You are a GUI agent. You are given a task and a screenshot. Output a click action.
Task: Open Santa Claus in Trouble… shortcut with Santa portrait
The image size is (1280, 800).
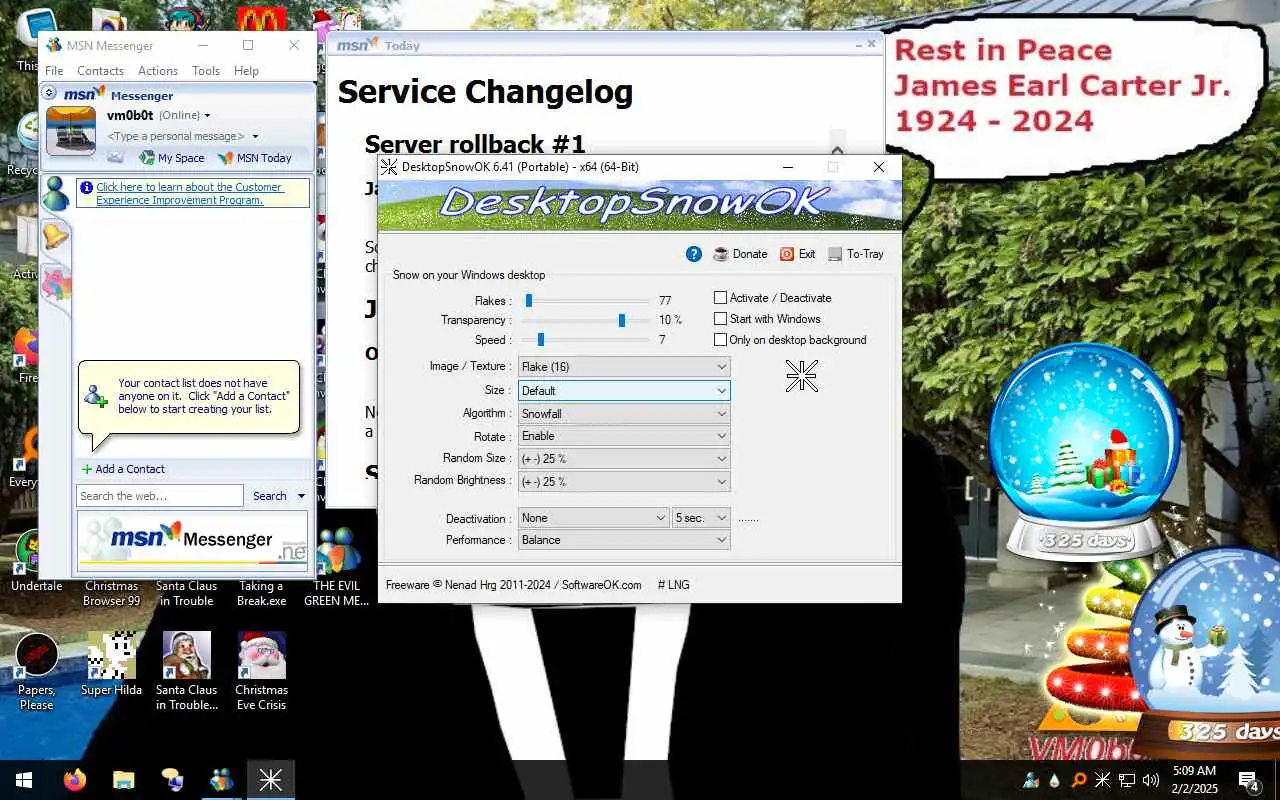tap(187, 670)
